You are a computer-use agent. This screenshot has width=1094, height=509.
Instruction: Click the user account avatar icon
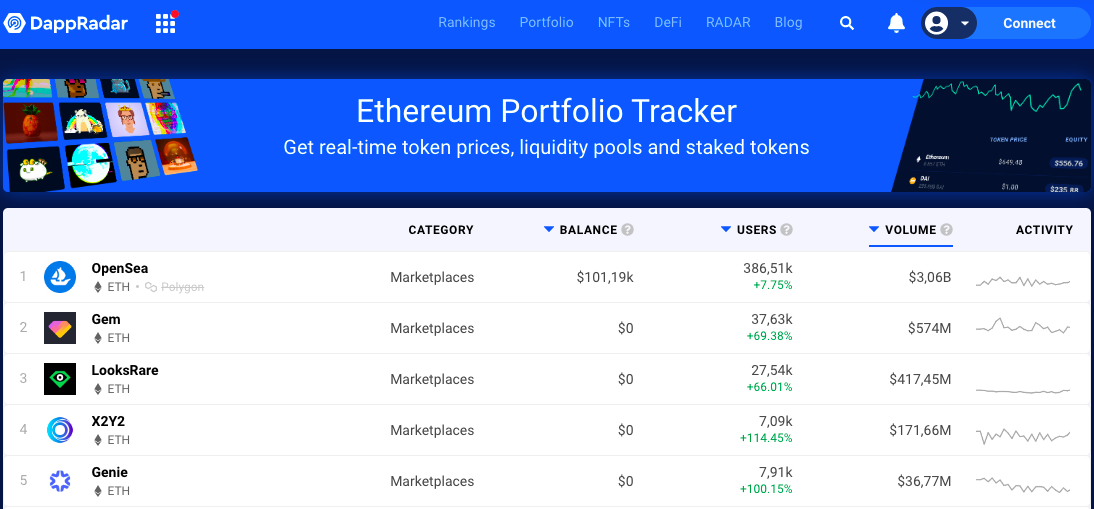pyautogui.click(x=936, y=23)
